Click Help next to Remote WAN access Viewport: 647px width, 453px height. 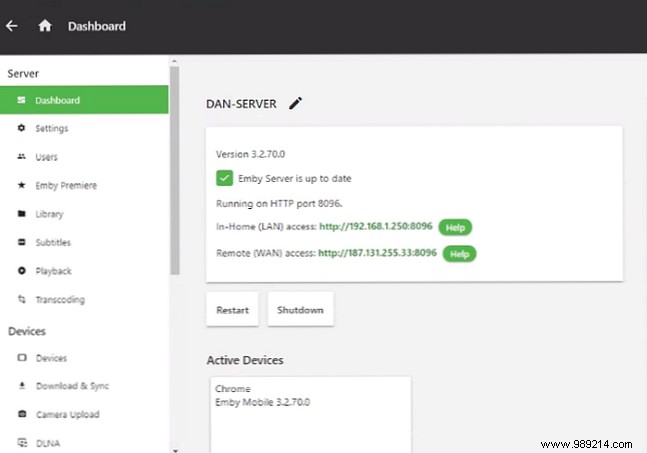tap(459, 254)
